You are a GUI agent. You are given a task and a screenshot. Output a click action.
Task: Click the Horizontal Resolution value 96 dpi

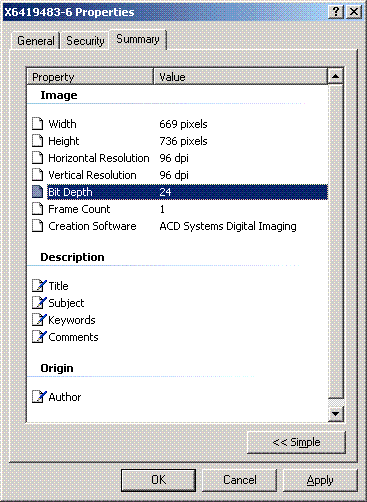coord(174,158)
